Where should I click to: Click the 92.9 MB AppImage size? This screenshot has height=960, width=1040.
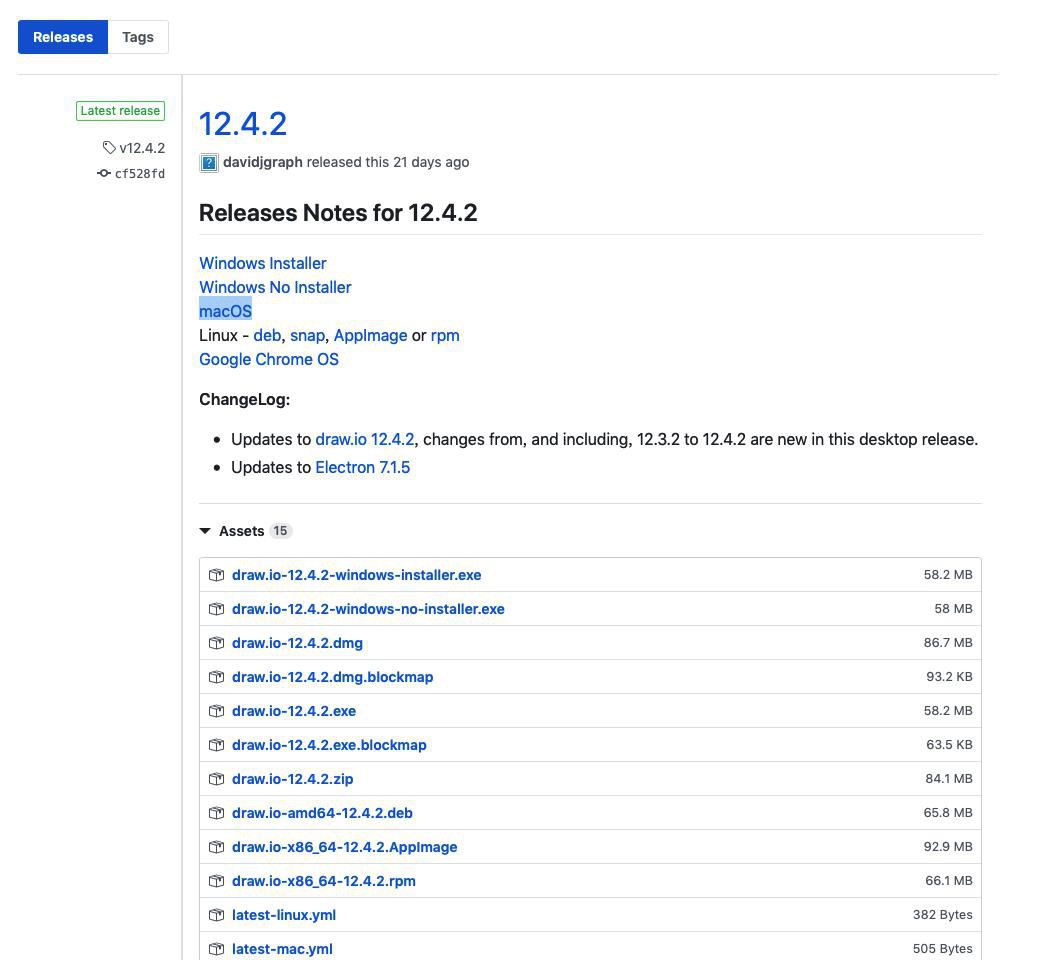[948, 847]
